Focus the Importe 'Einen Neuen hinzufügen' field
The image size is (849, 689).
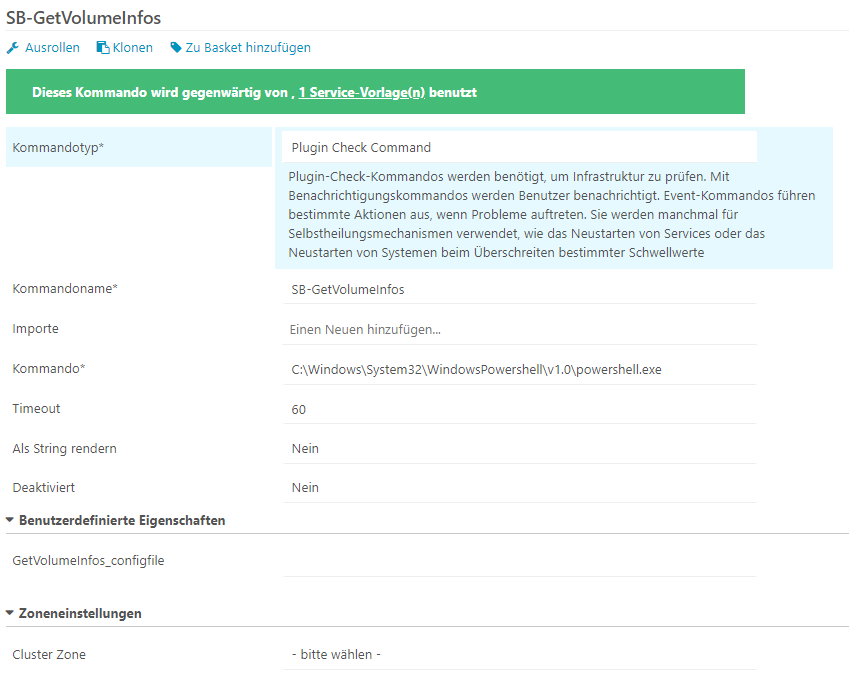(x=519, y=329)
